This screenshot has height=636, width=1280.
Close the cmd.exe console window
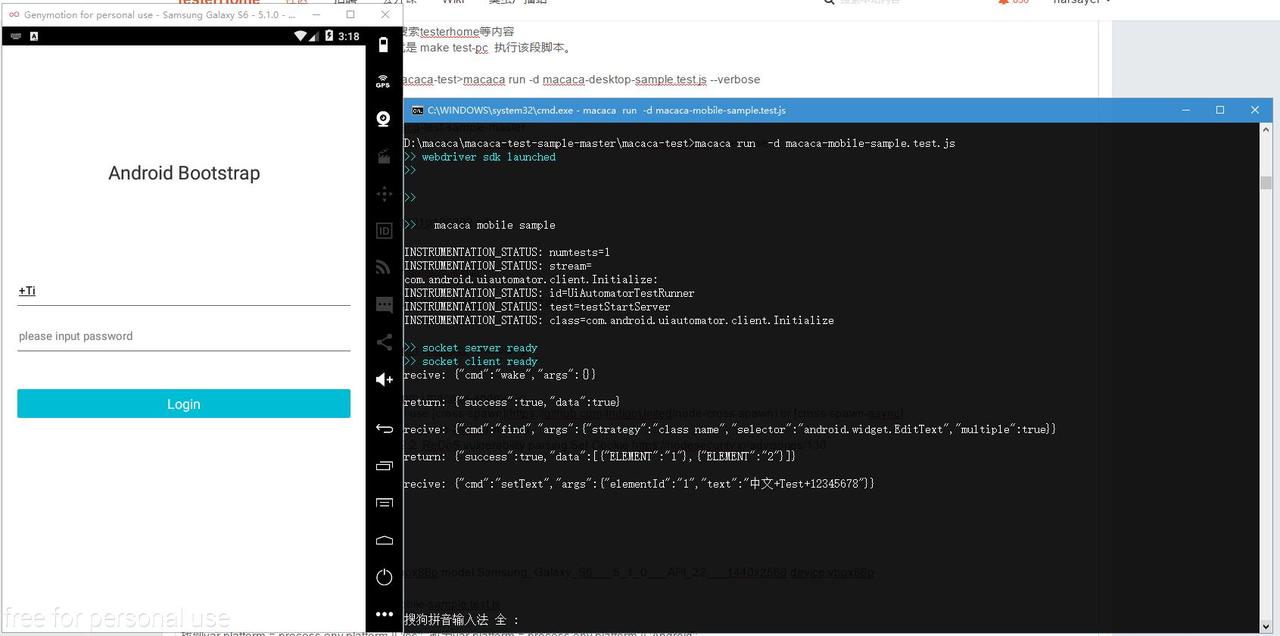tap(1255, 110)
